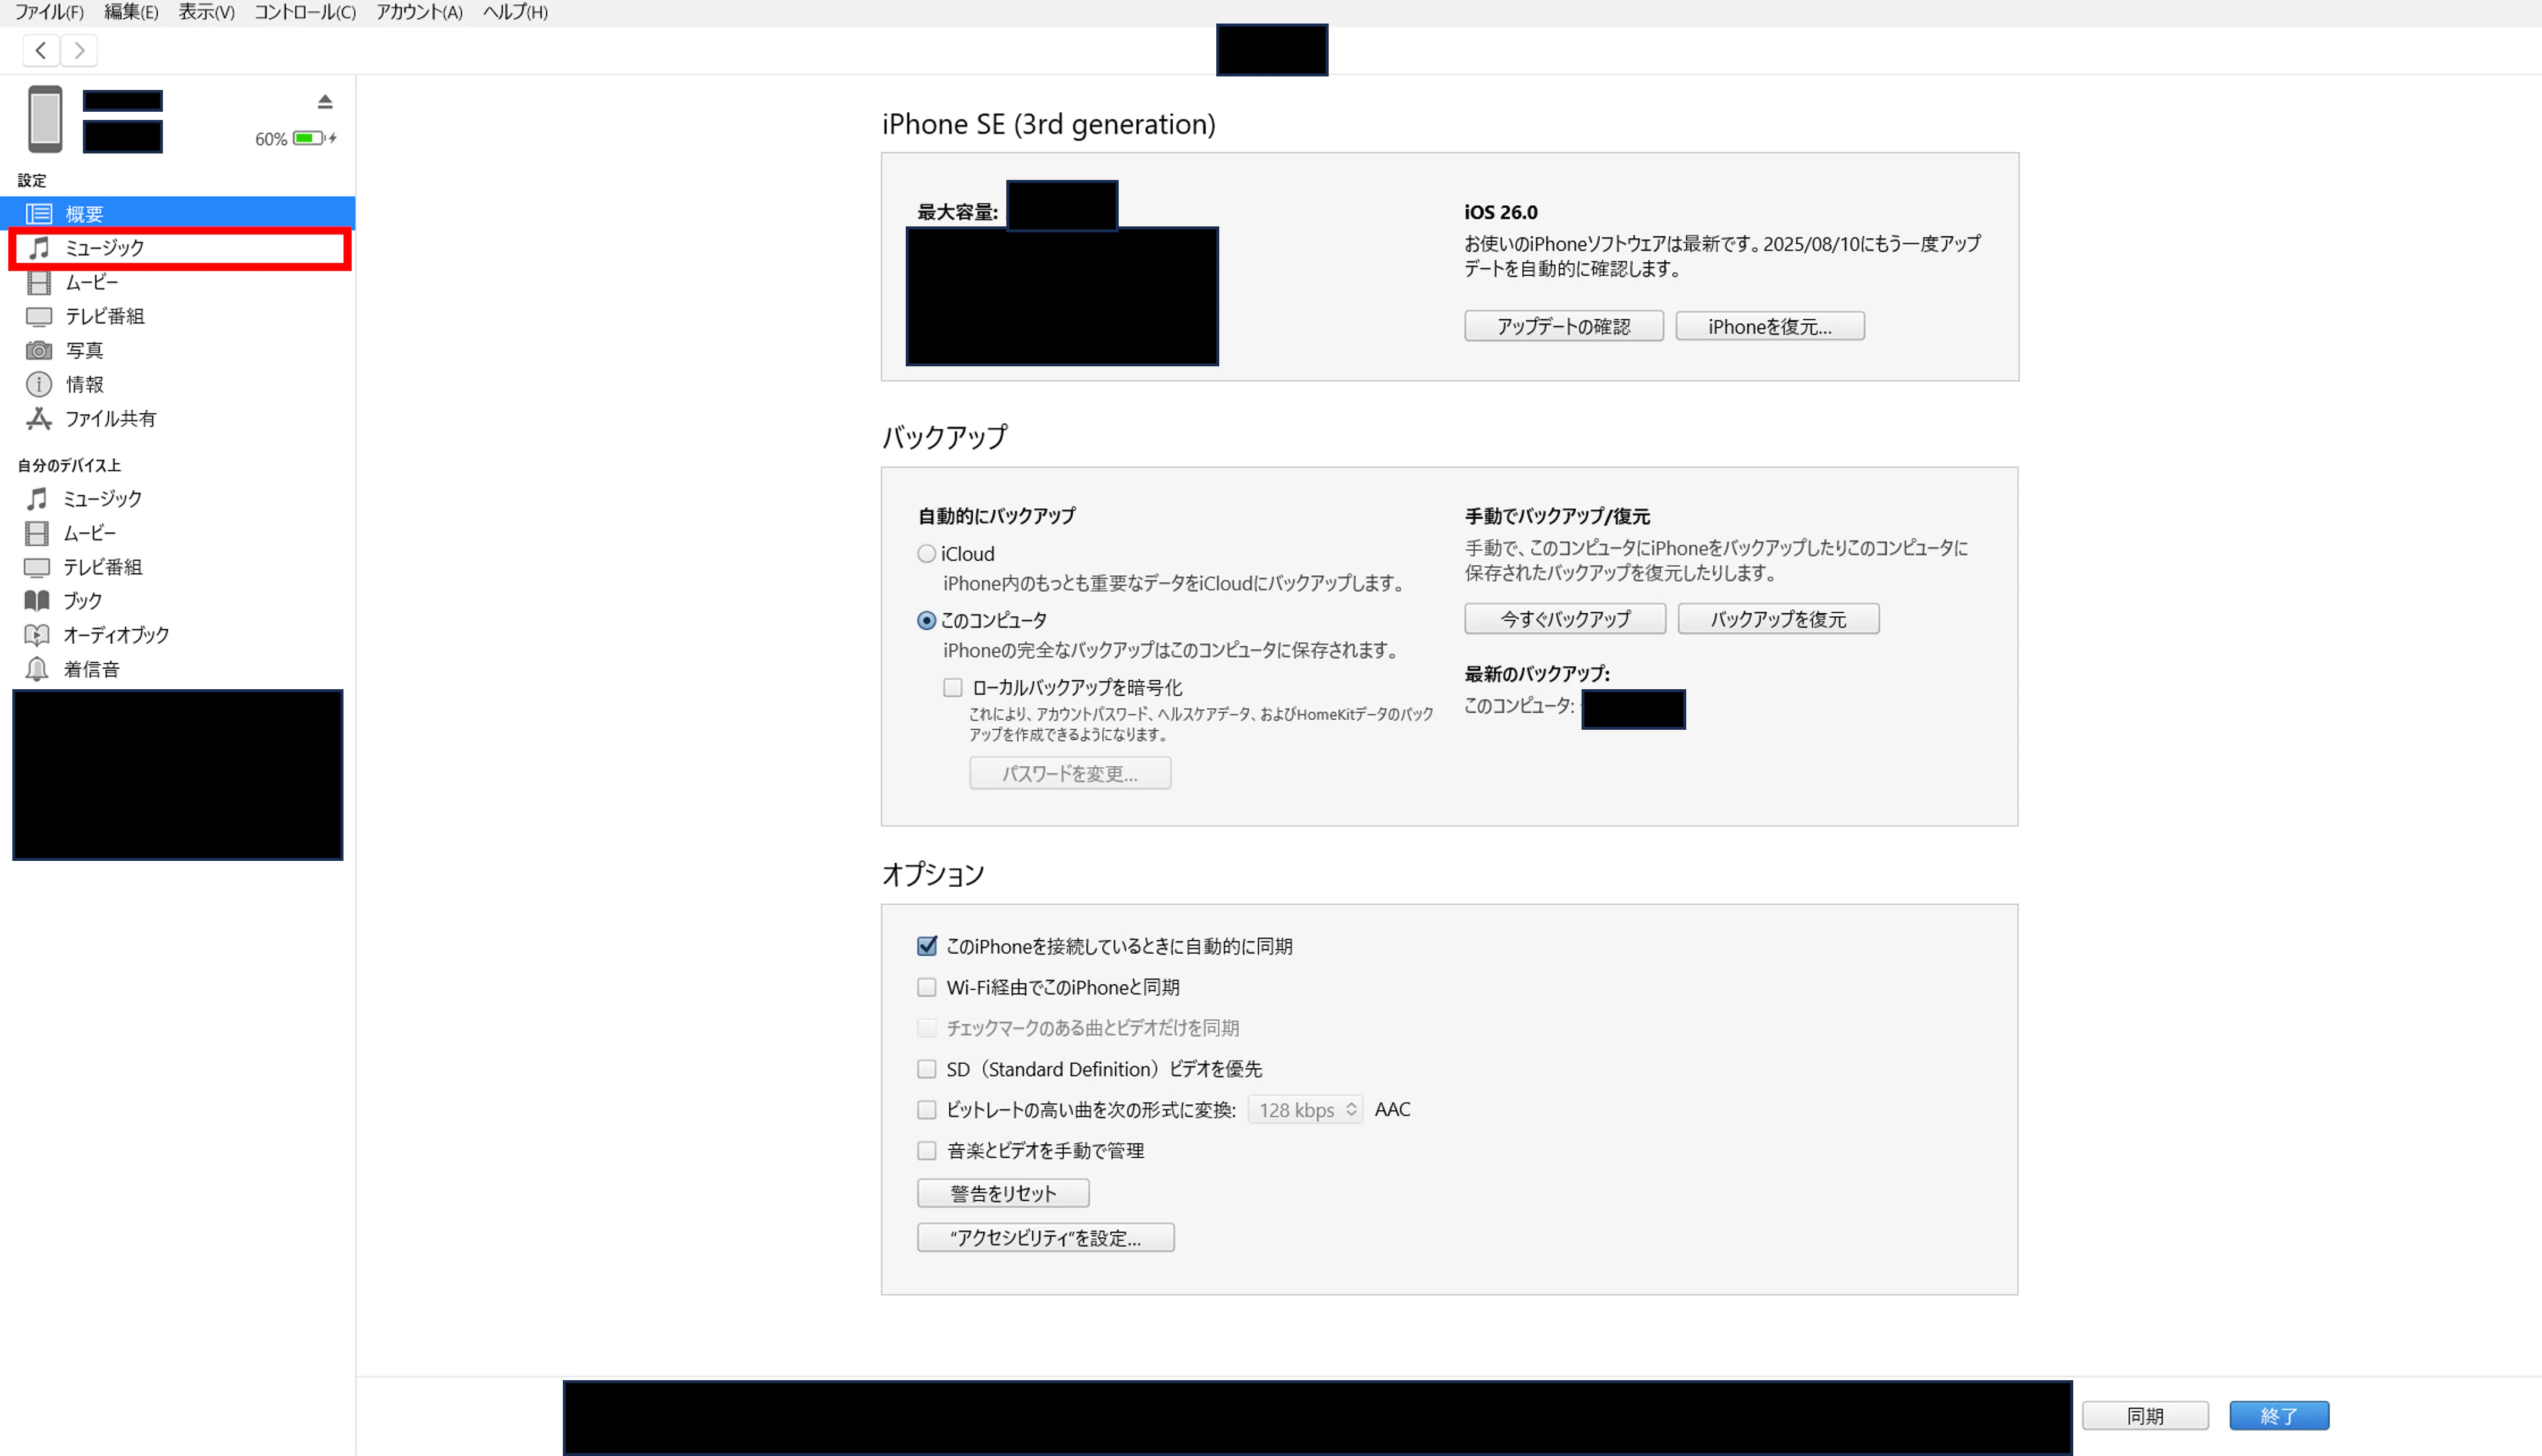The height and width of the screenshot is (1456, 2542).
Task: Enable ローカルバックアップを暗号化 checkbox
Action: point(953,688)
